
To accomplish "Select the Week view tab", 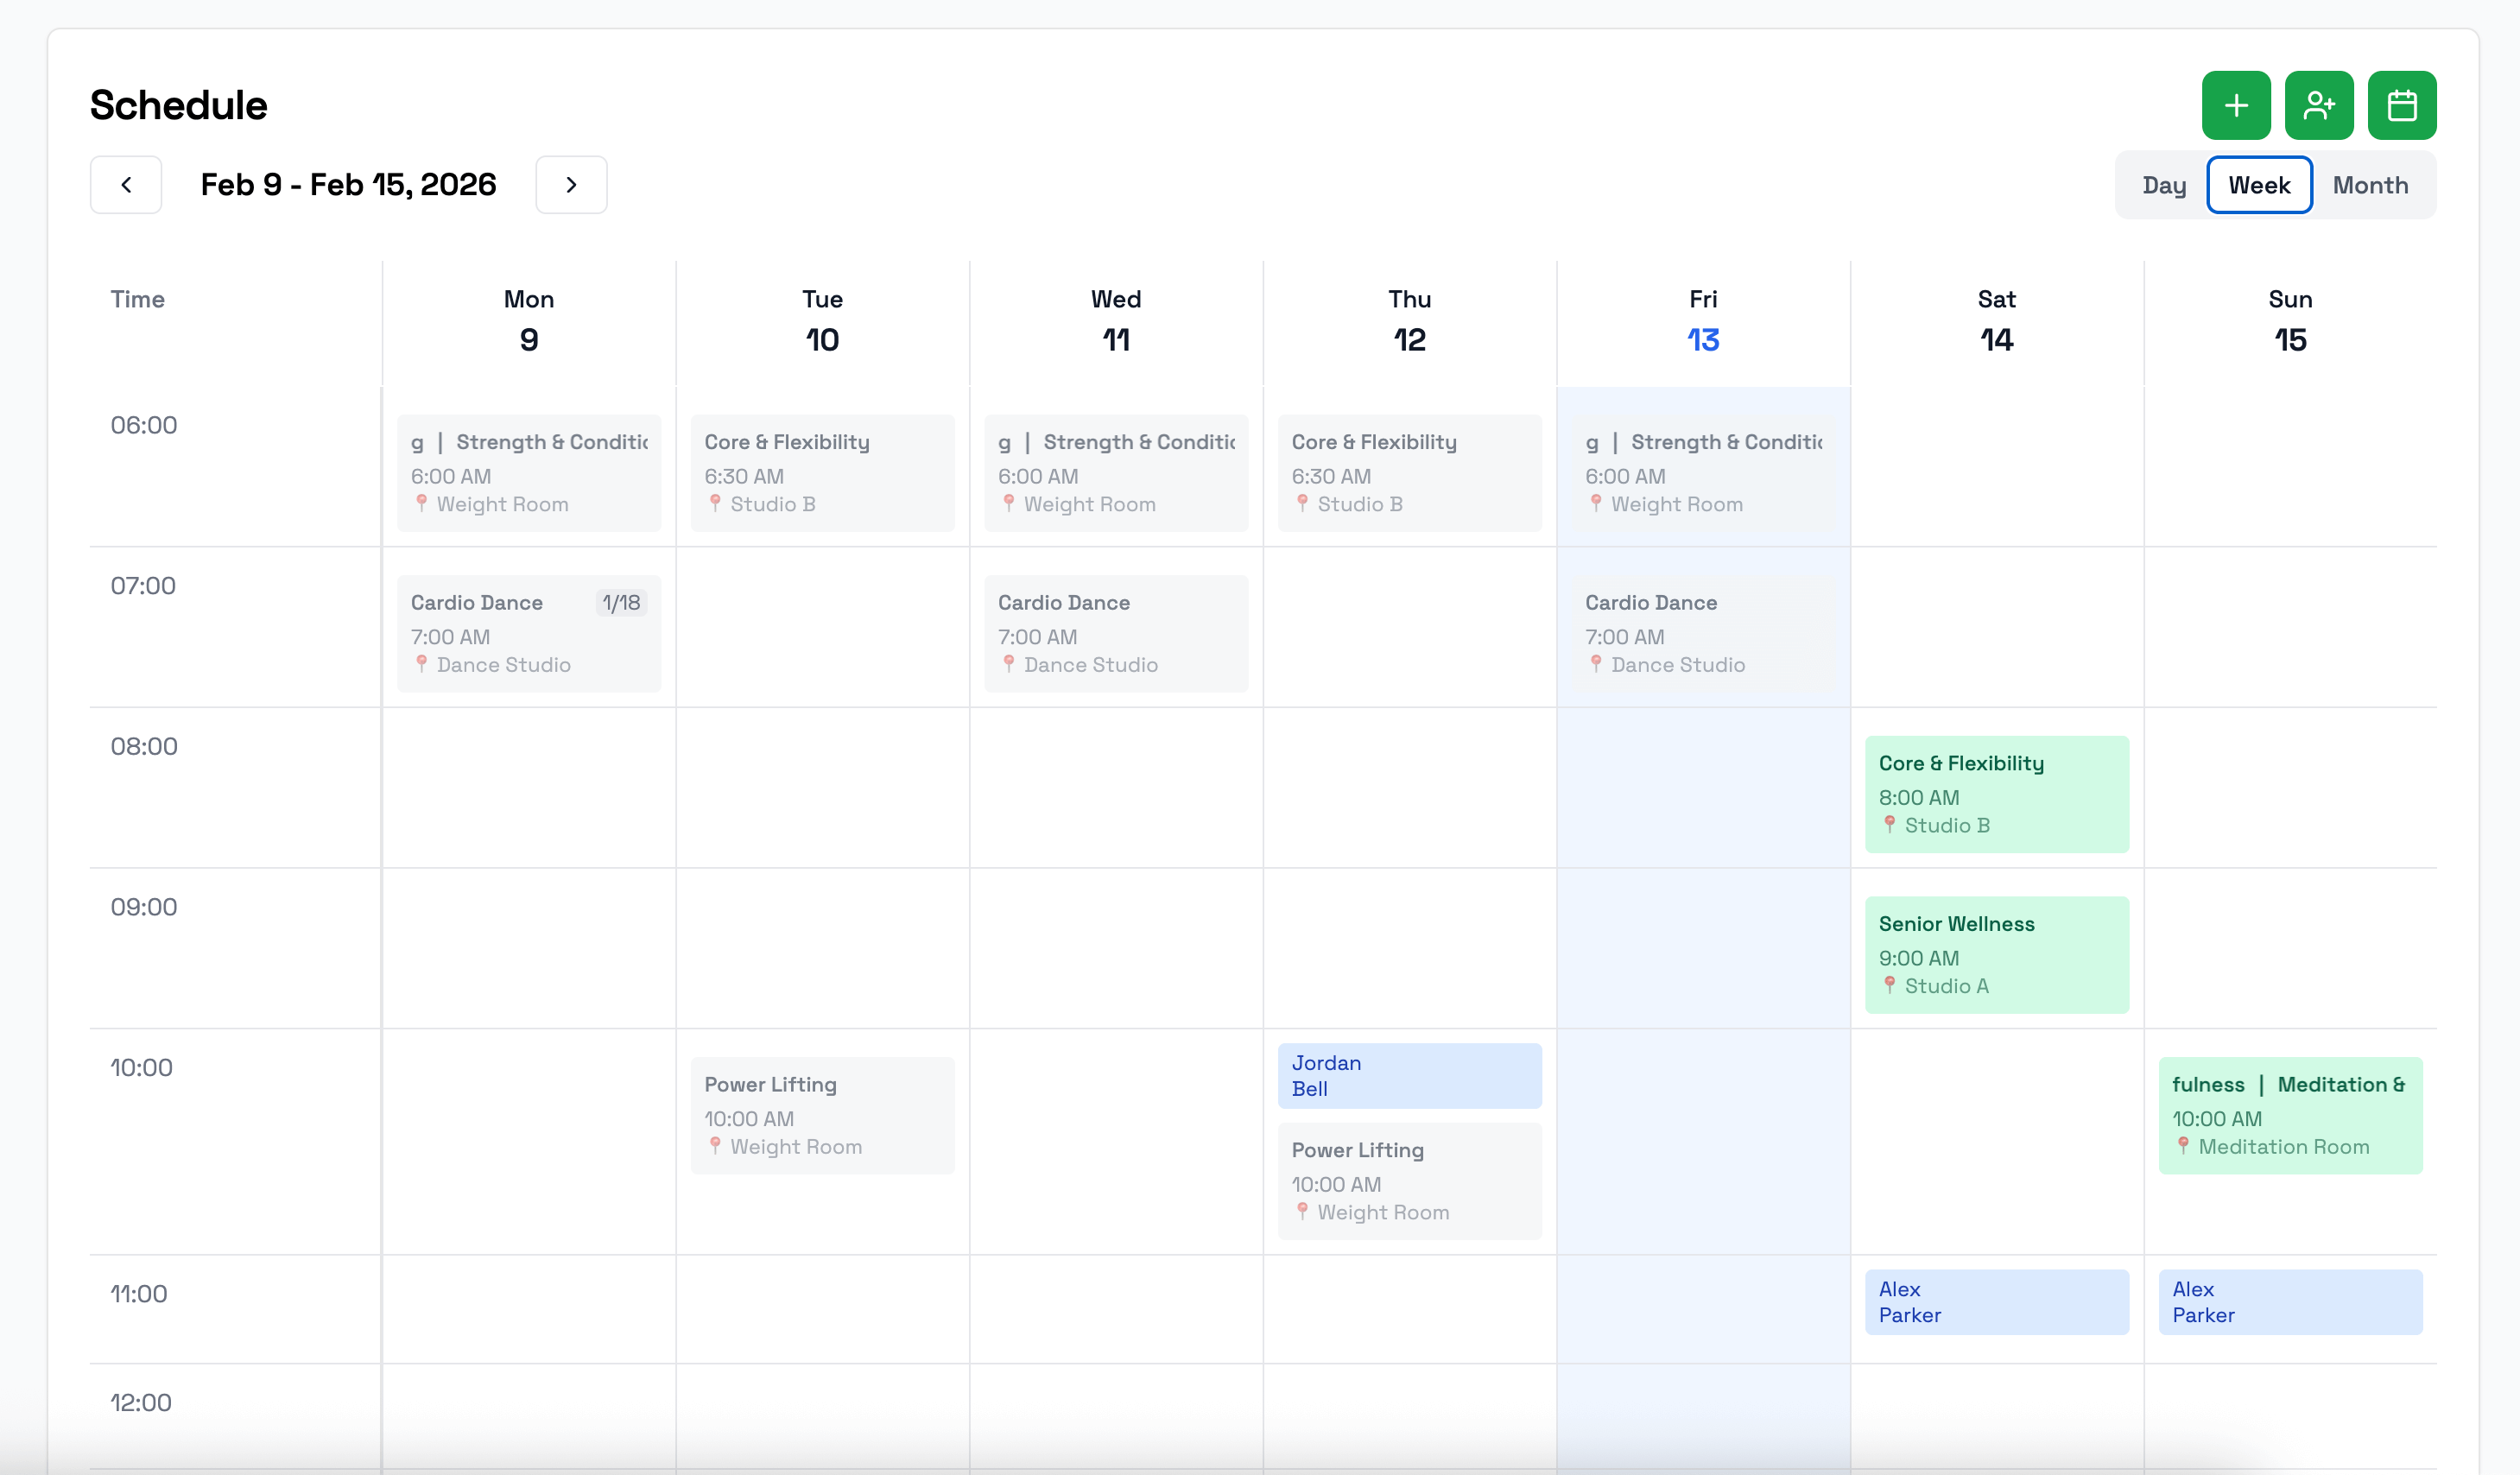I will (2259, 184).
